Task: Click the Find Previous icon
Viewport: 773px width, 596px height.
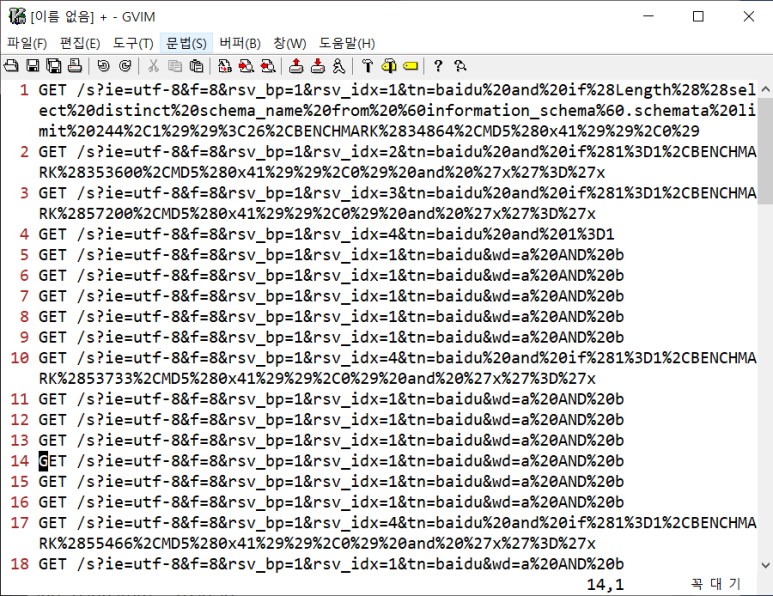Action: click(268, 66)
